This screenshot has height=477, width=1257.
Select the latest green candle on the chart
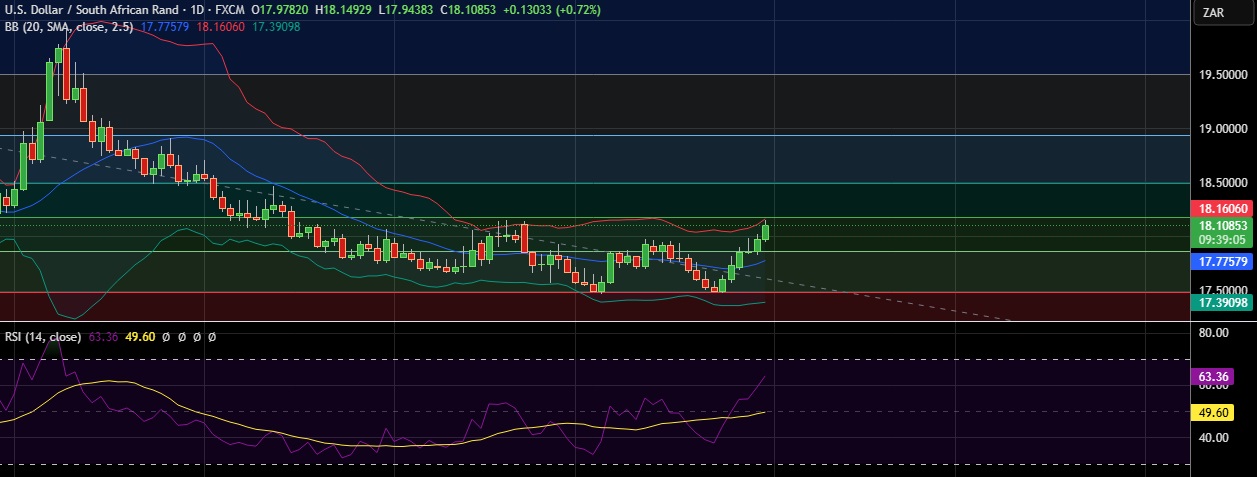click(x=766, y=232)
